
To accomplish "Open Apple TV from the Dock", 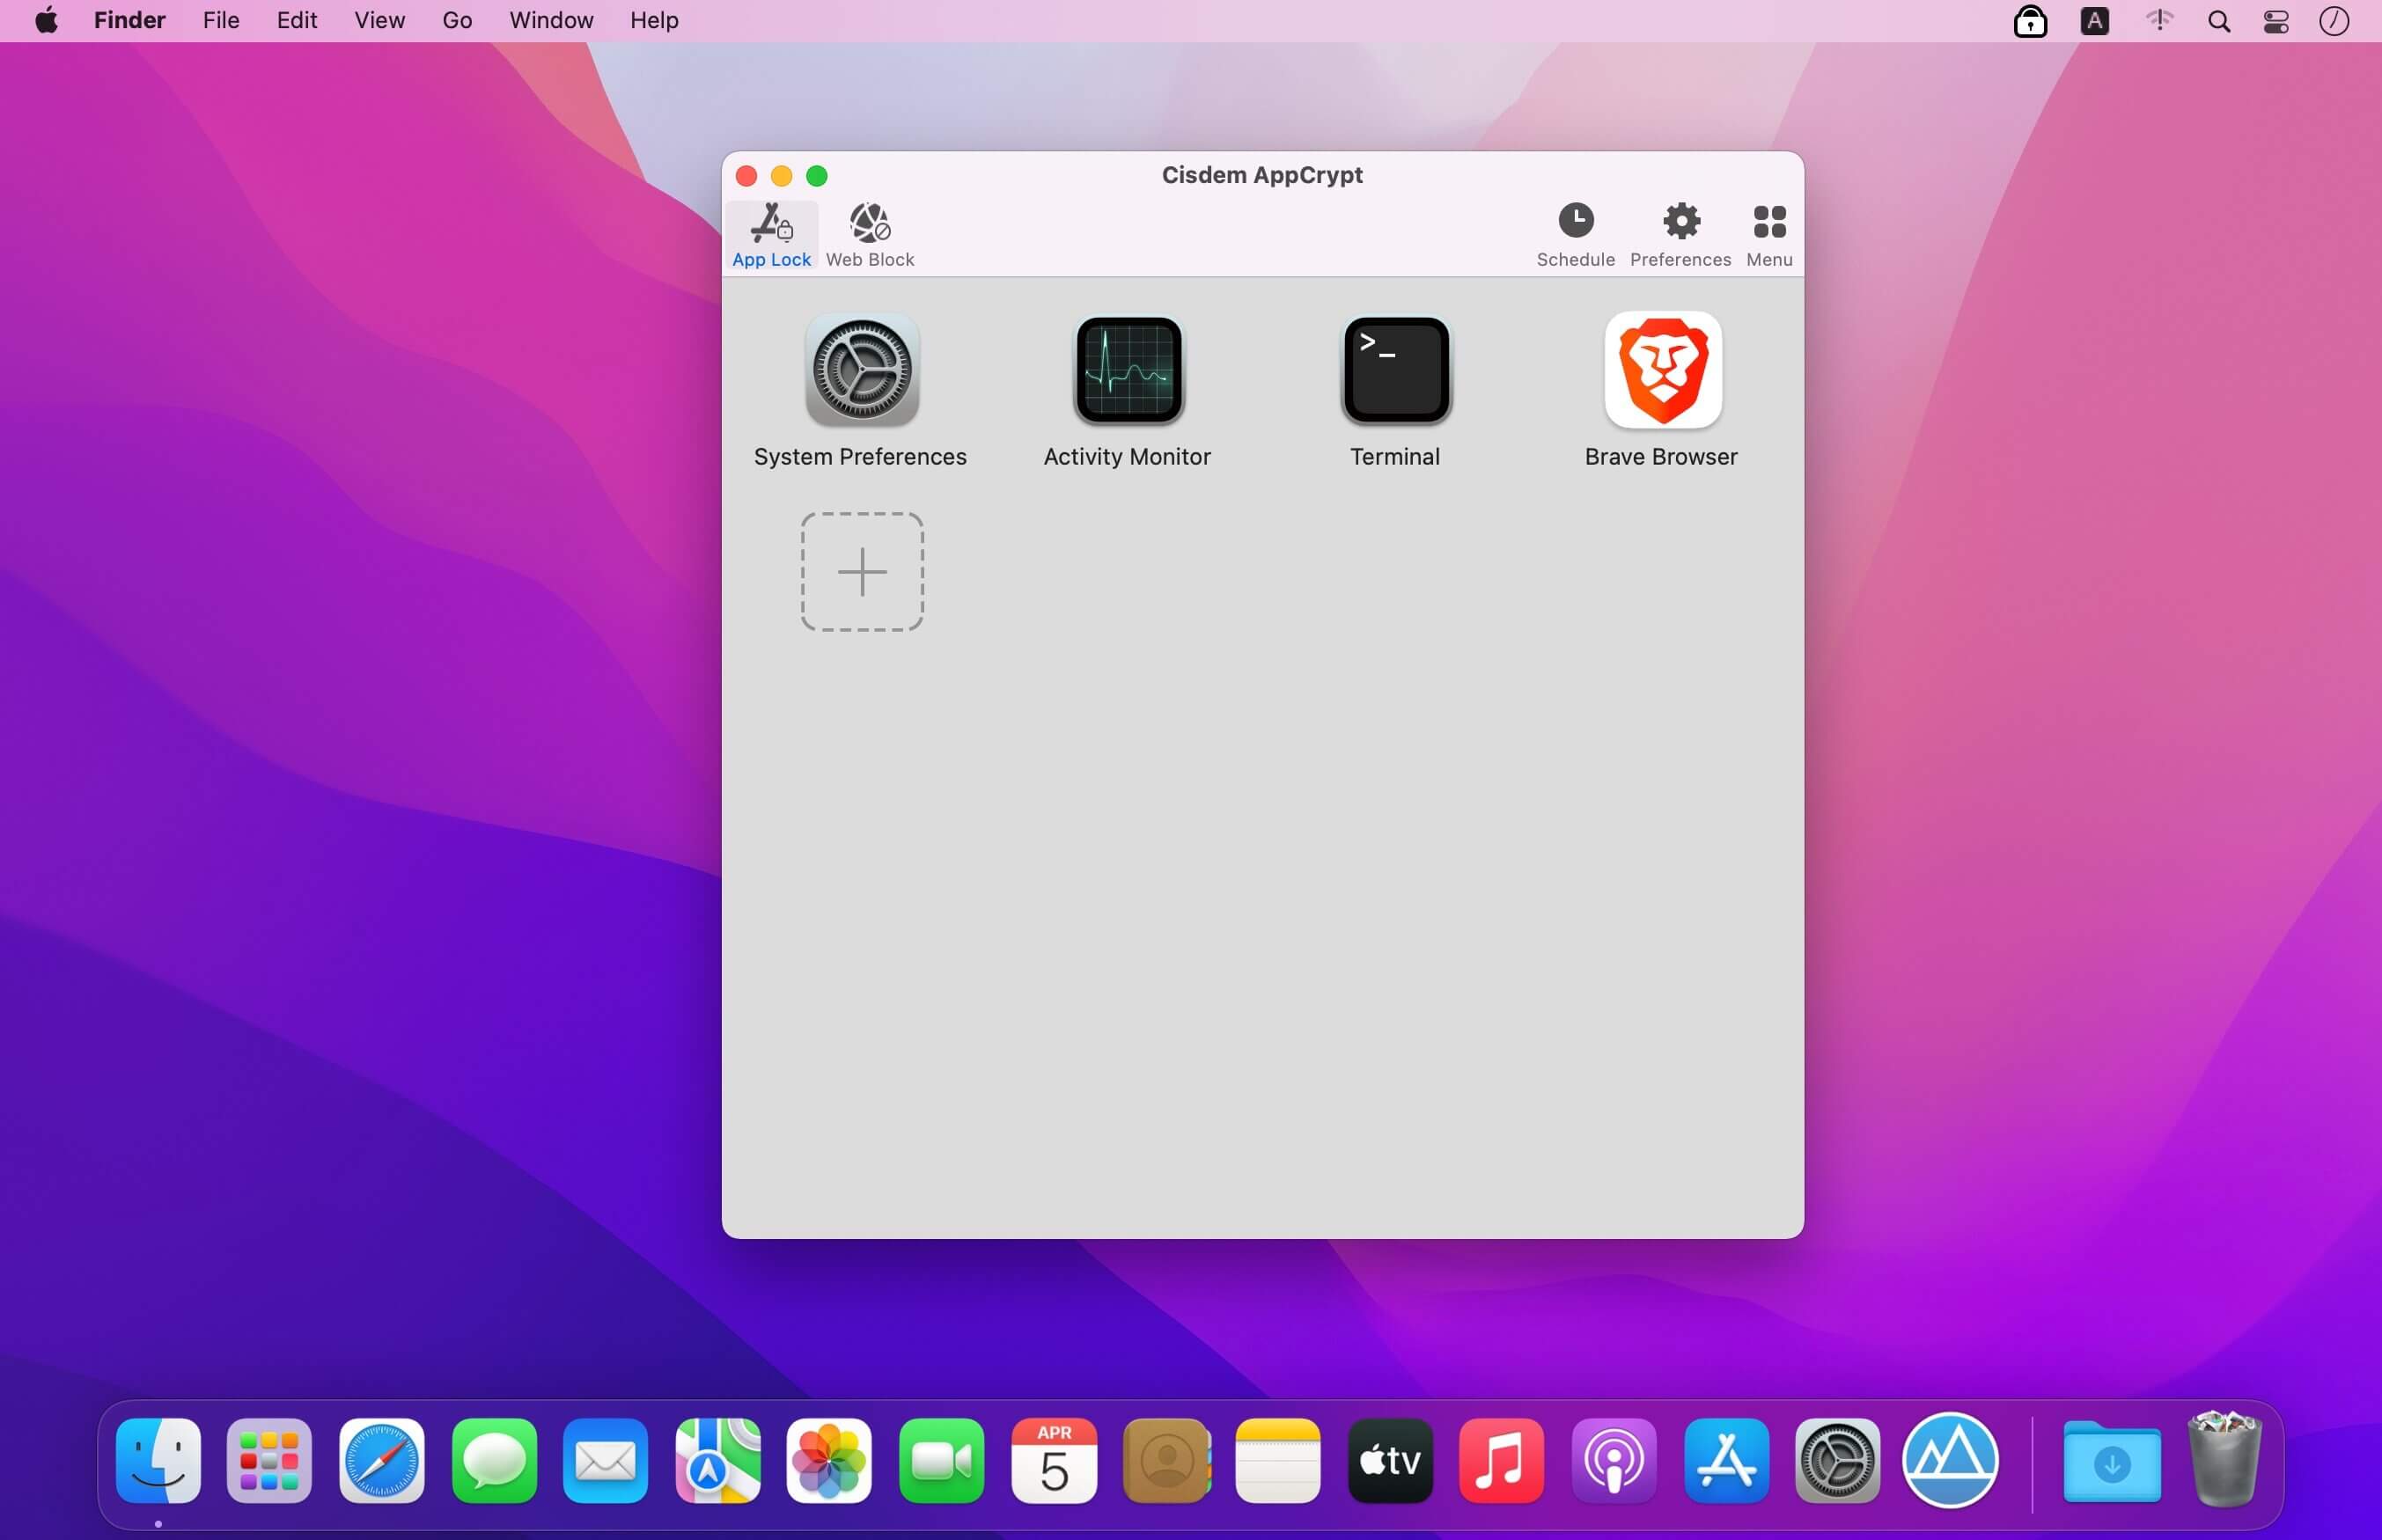I will [x=1390, y=1460].
